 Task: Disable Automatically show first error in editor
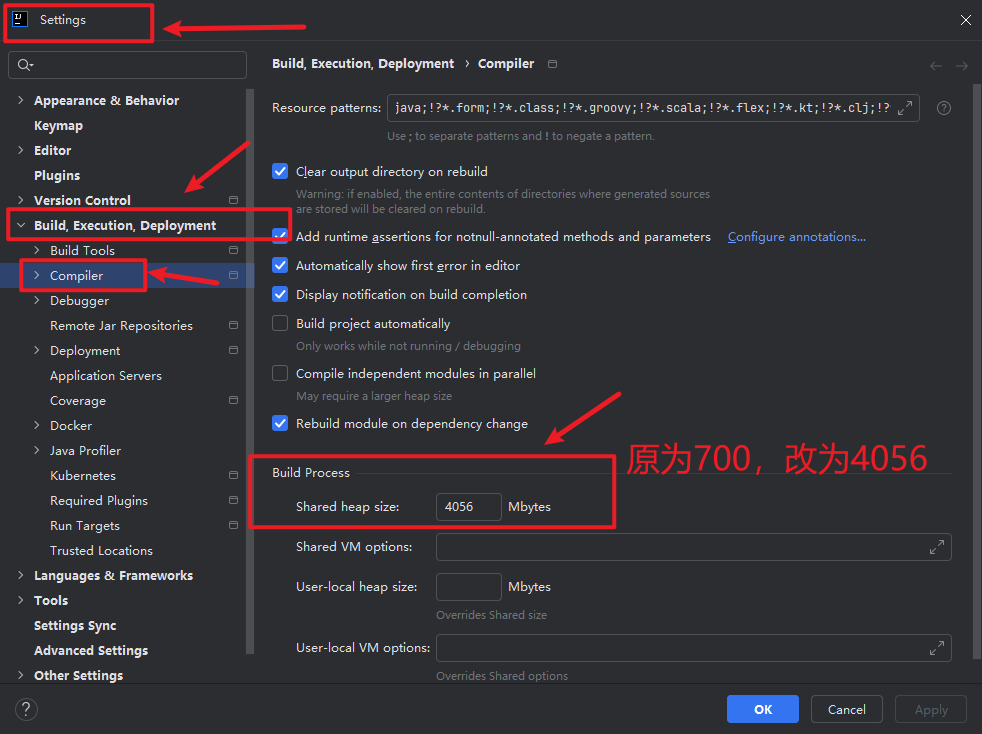(x=280, y=265)
